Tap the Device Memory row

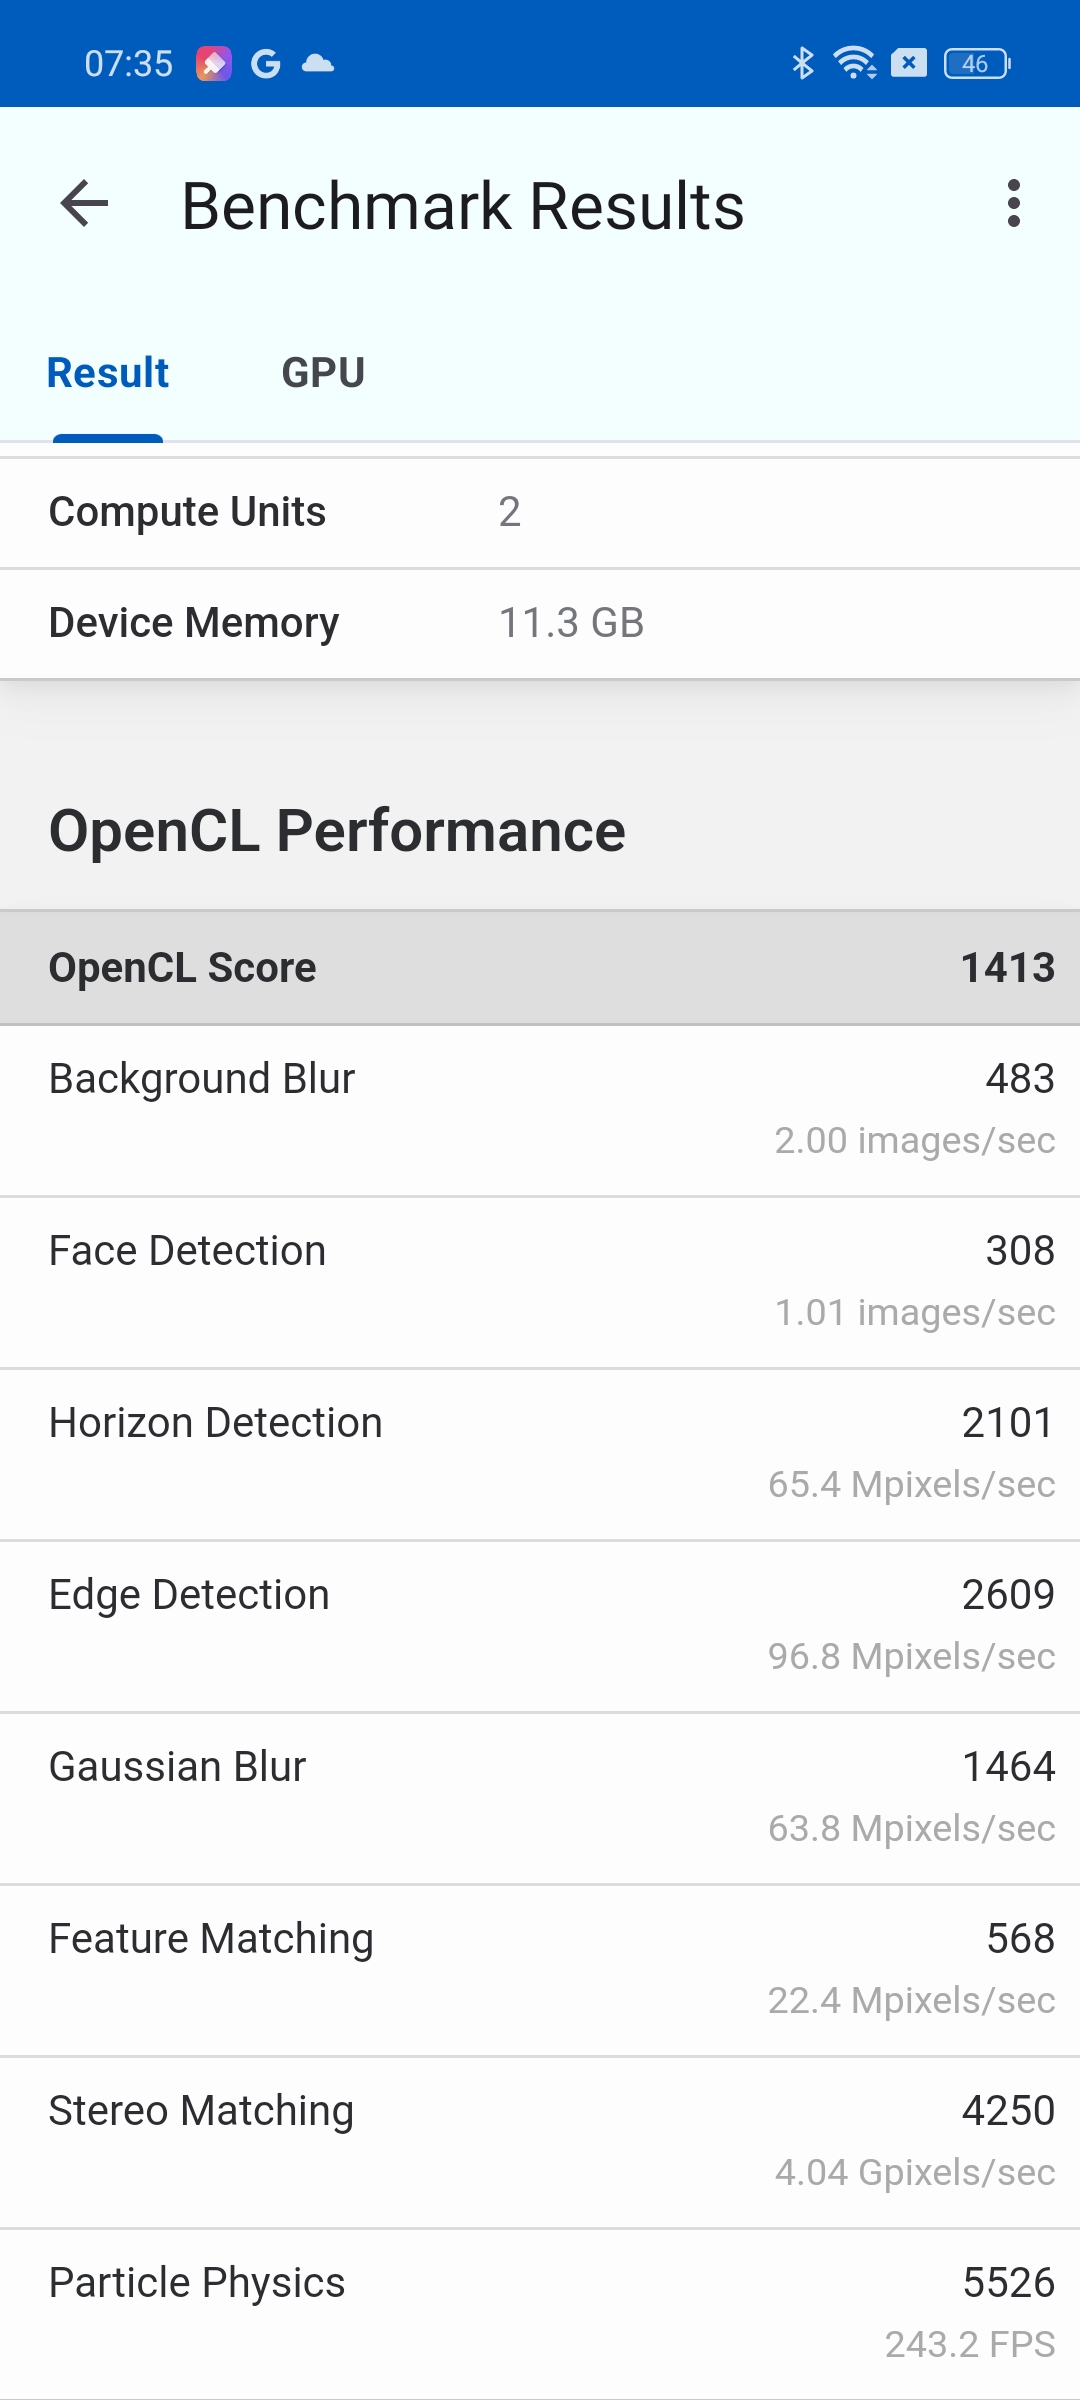pyautogui.click(x=540, y=624)
